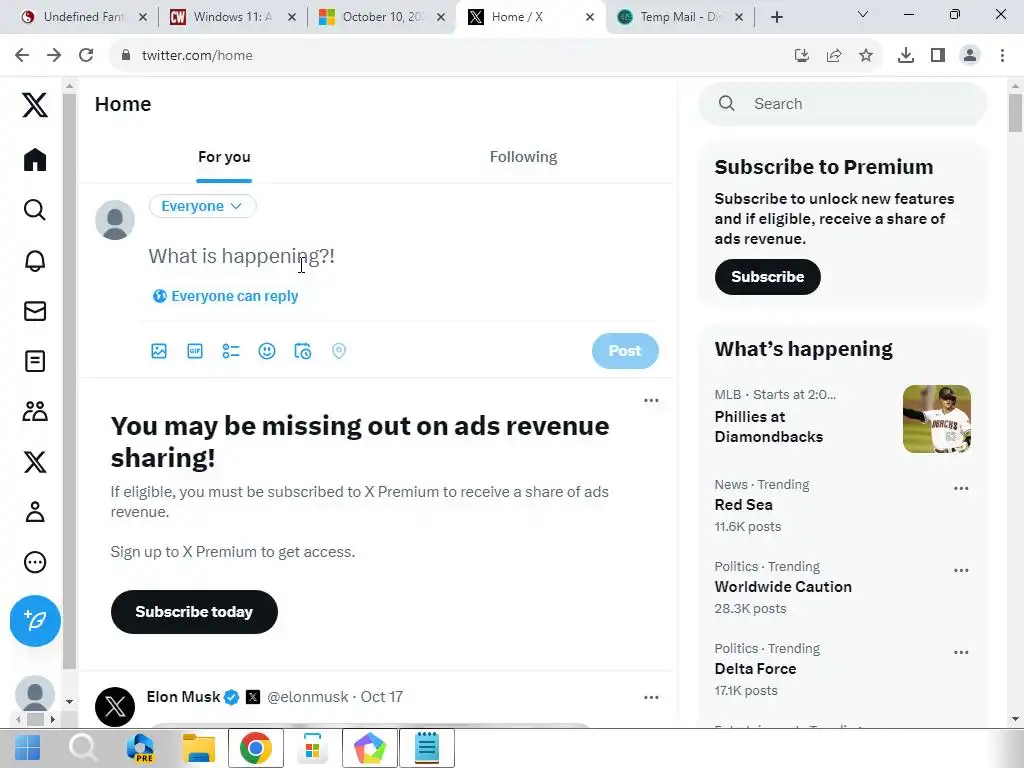Click the Elon Musk post avatar

(x=115, y=707)
